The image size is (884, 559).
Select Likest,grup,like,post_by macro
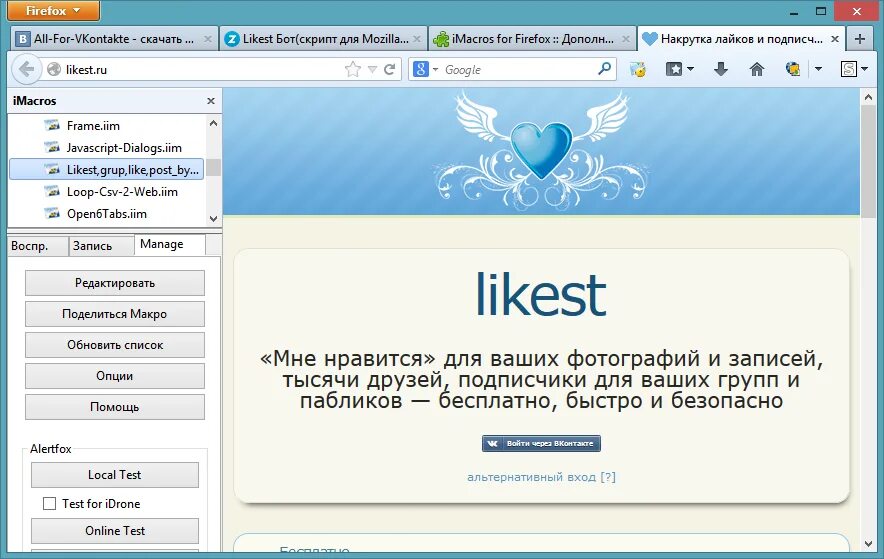pos(107,169)
